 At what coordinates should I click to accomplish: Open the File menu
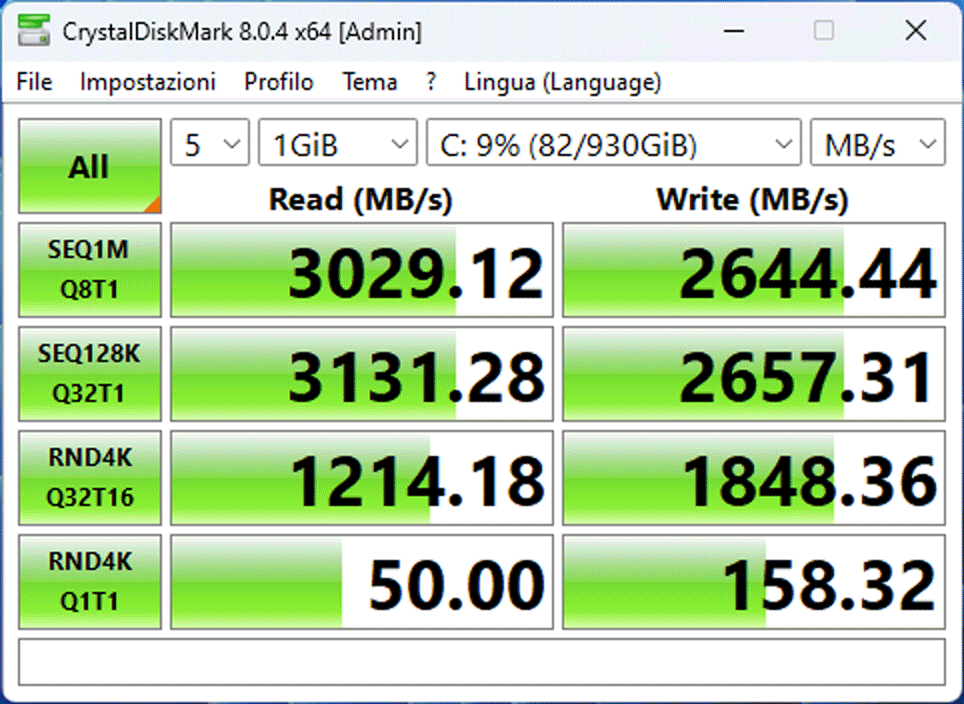click(34, 82)
